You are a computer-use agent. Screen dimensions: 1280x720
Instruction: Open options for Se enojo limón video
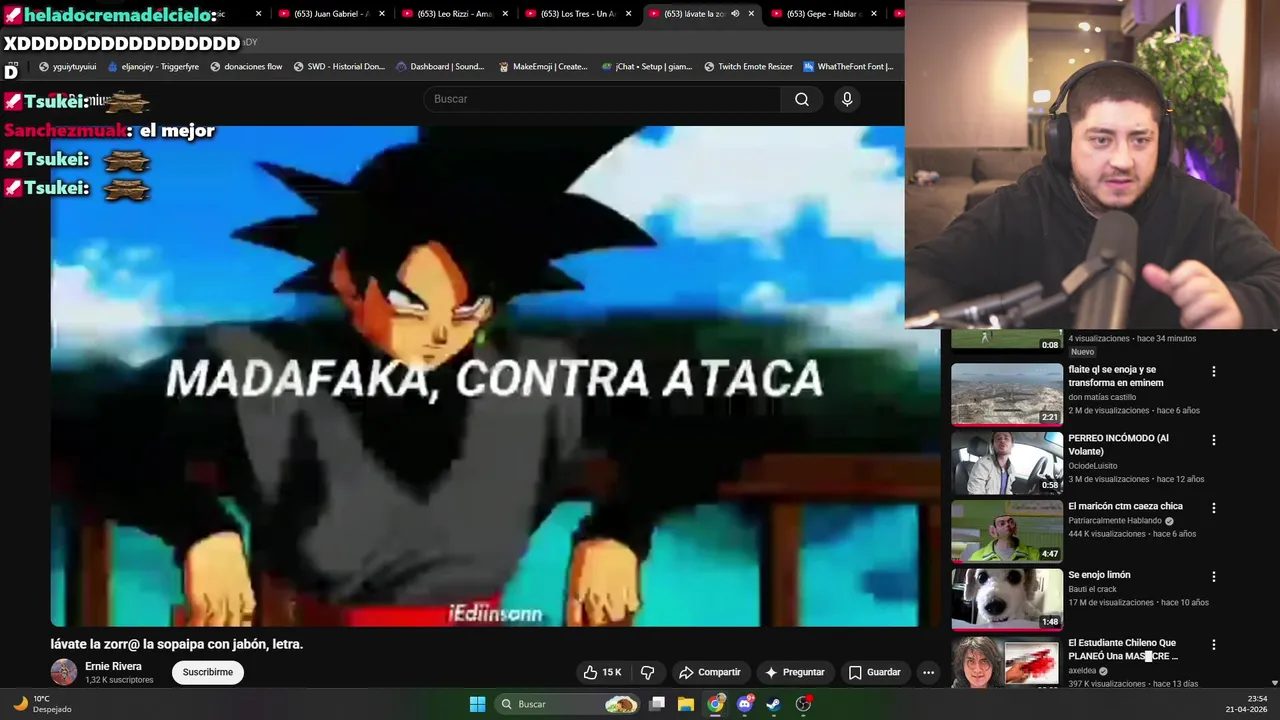(x=1214, y=577)
